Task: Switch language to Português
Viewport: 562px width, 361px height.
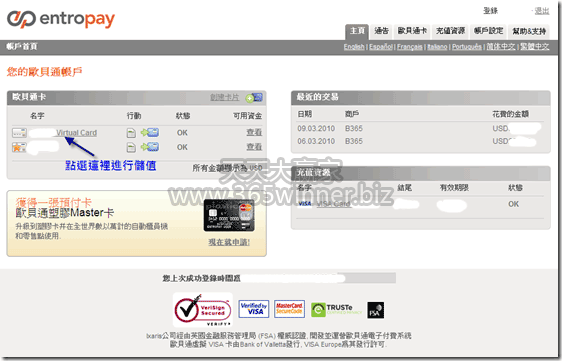Action: tap(467, 47)
